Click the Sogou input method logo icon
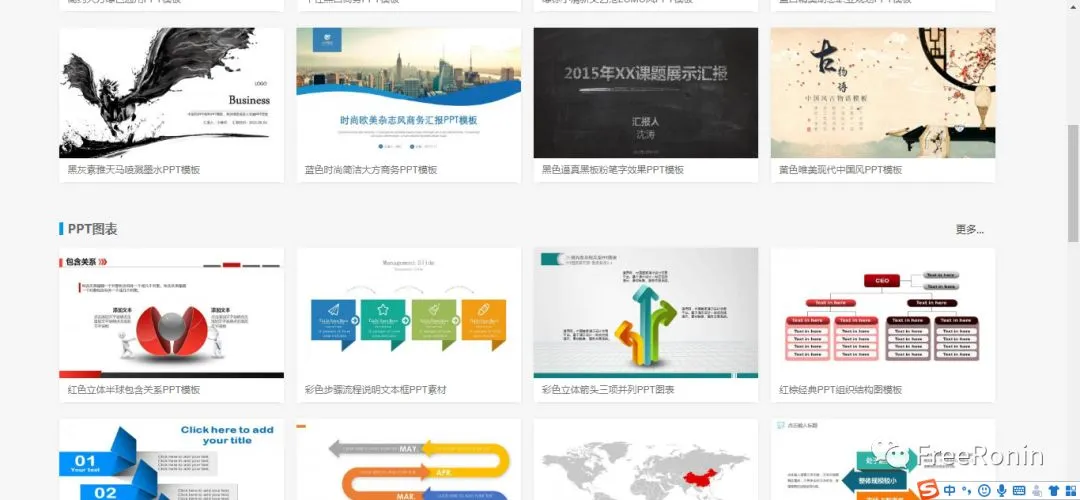Image resolution: width=1080 pixels, height=500 pixels. click(929, 490)
